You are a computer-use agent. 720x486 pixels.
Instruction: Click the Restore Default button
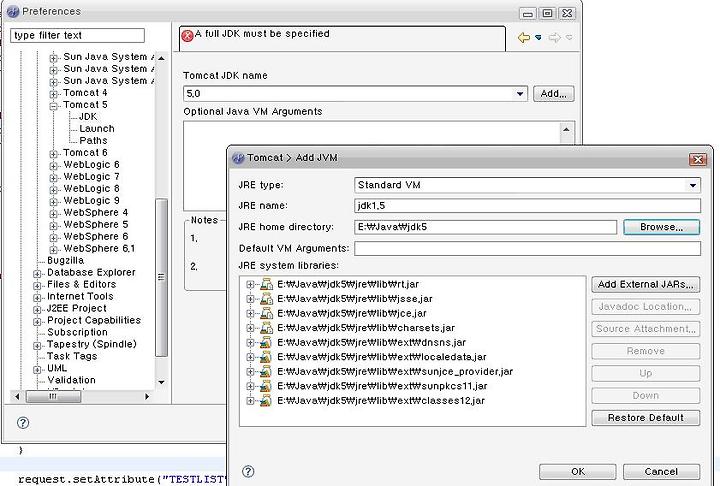(x=645, y=418)
